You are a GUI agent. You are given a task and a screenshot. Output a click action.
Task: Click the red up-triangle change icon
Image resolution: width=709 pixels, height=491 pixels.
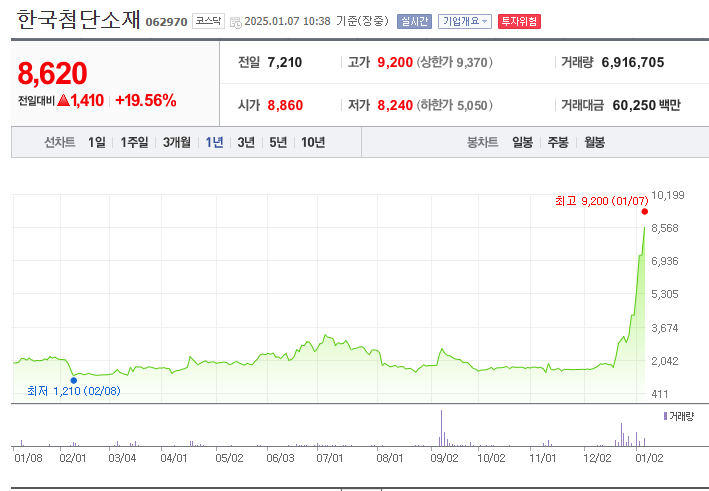[x=64, y=100]
